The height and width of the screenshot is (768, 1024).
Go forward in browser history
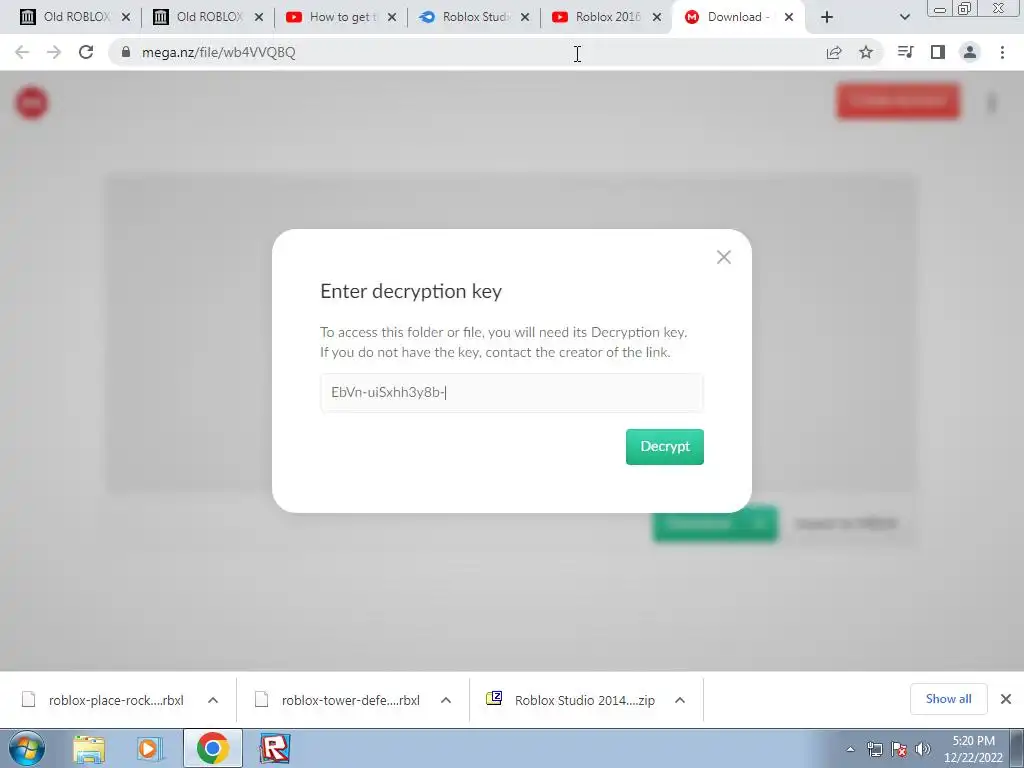(x=54, y=52)
